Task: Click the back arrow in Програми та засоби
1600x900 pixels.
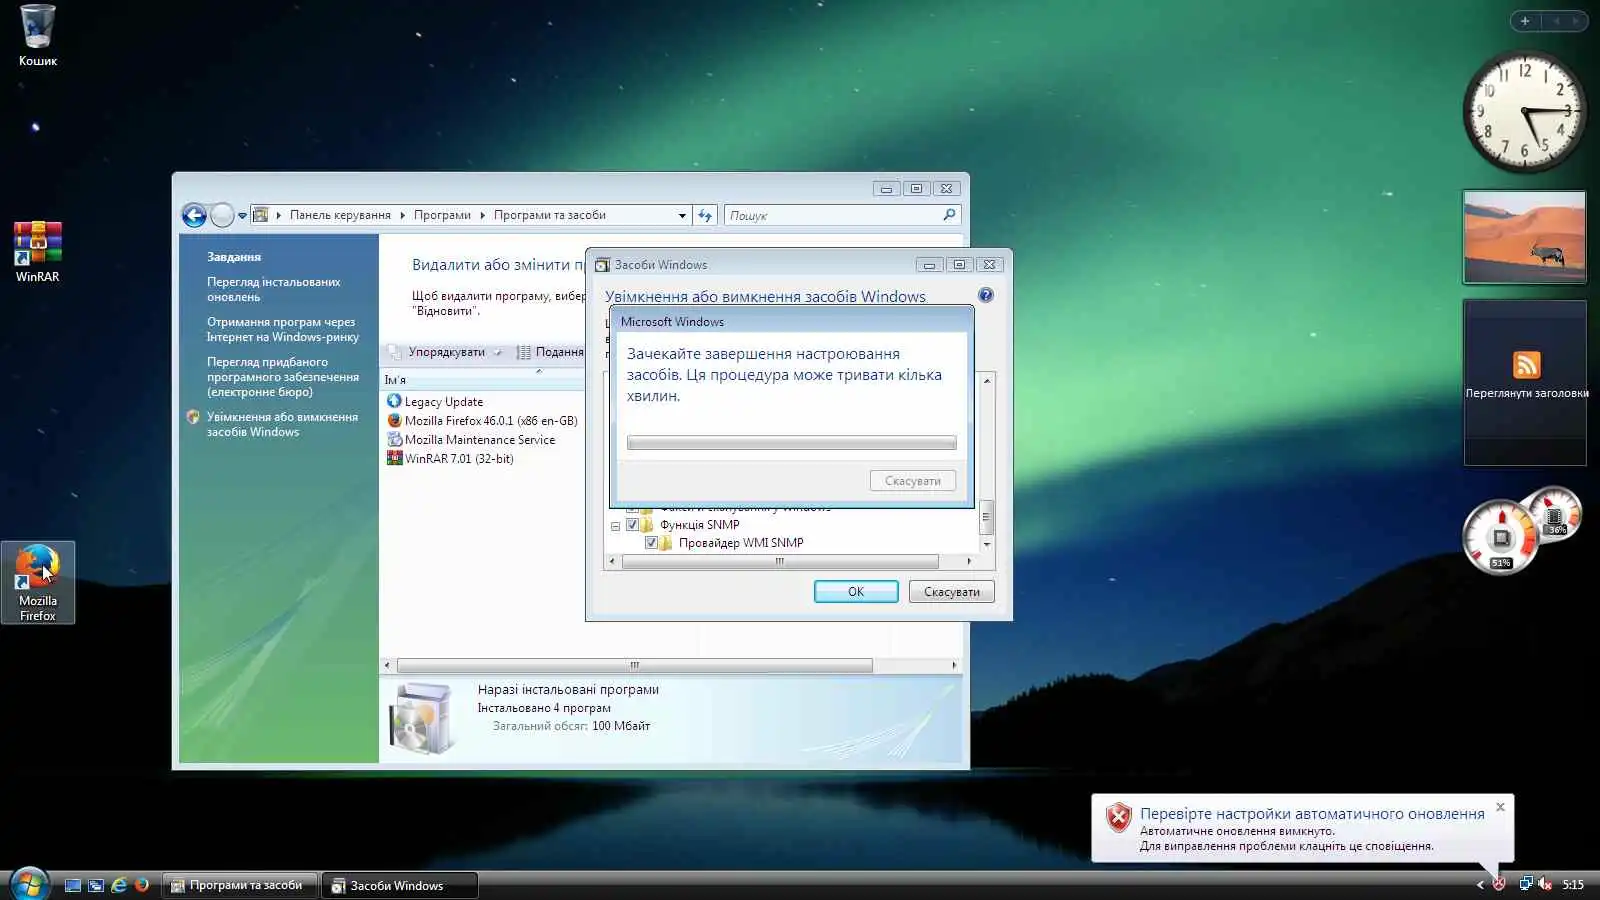Action: coord(194,215)
